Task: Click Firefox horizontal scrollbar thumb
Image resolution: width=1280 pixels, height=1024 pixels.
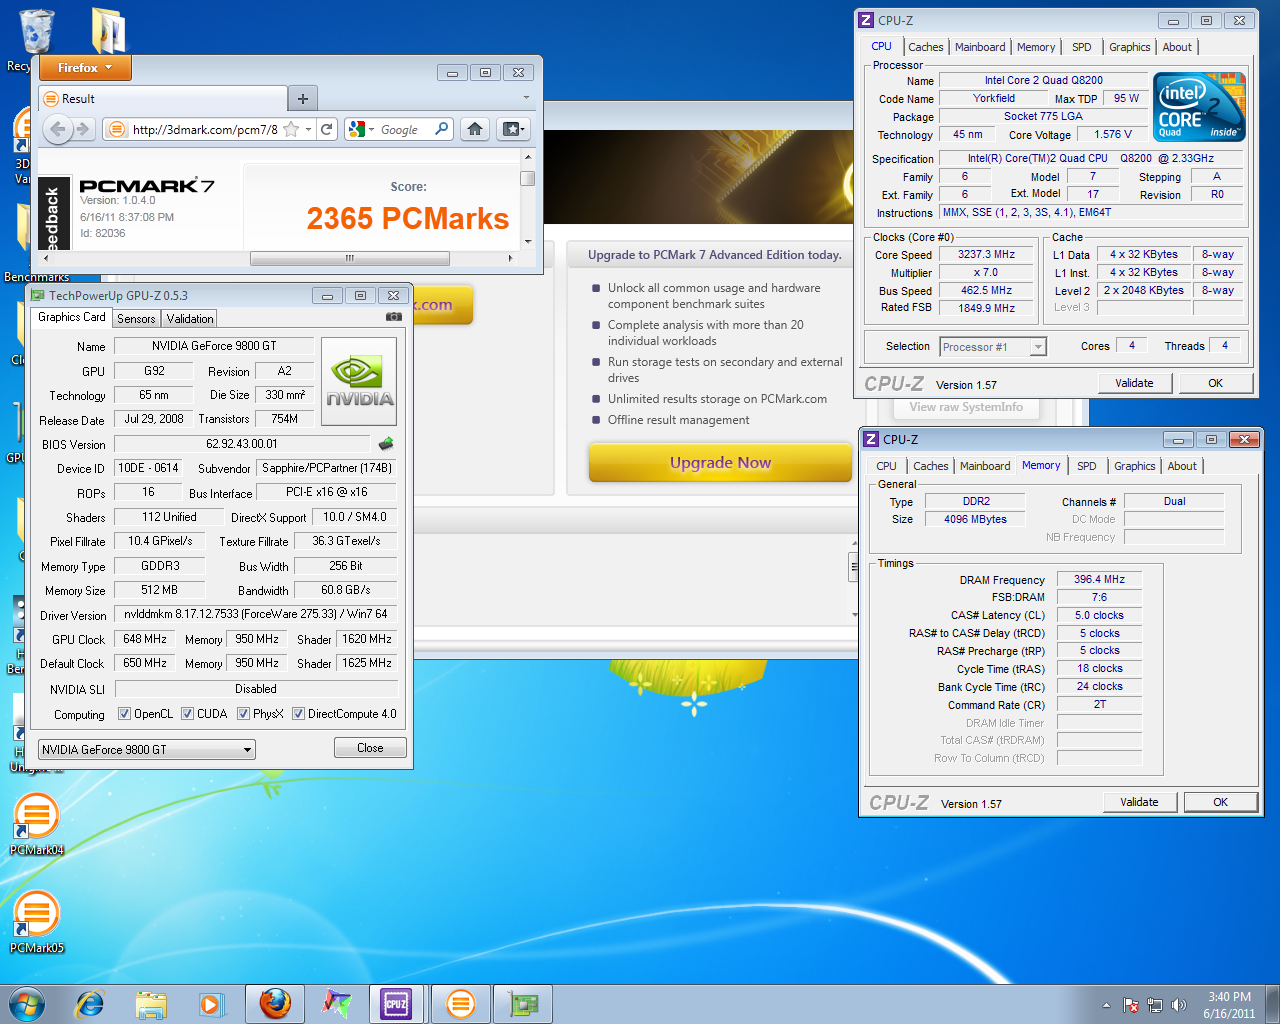Action: (350, 258)
